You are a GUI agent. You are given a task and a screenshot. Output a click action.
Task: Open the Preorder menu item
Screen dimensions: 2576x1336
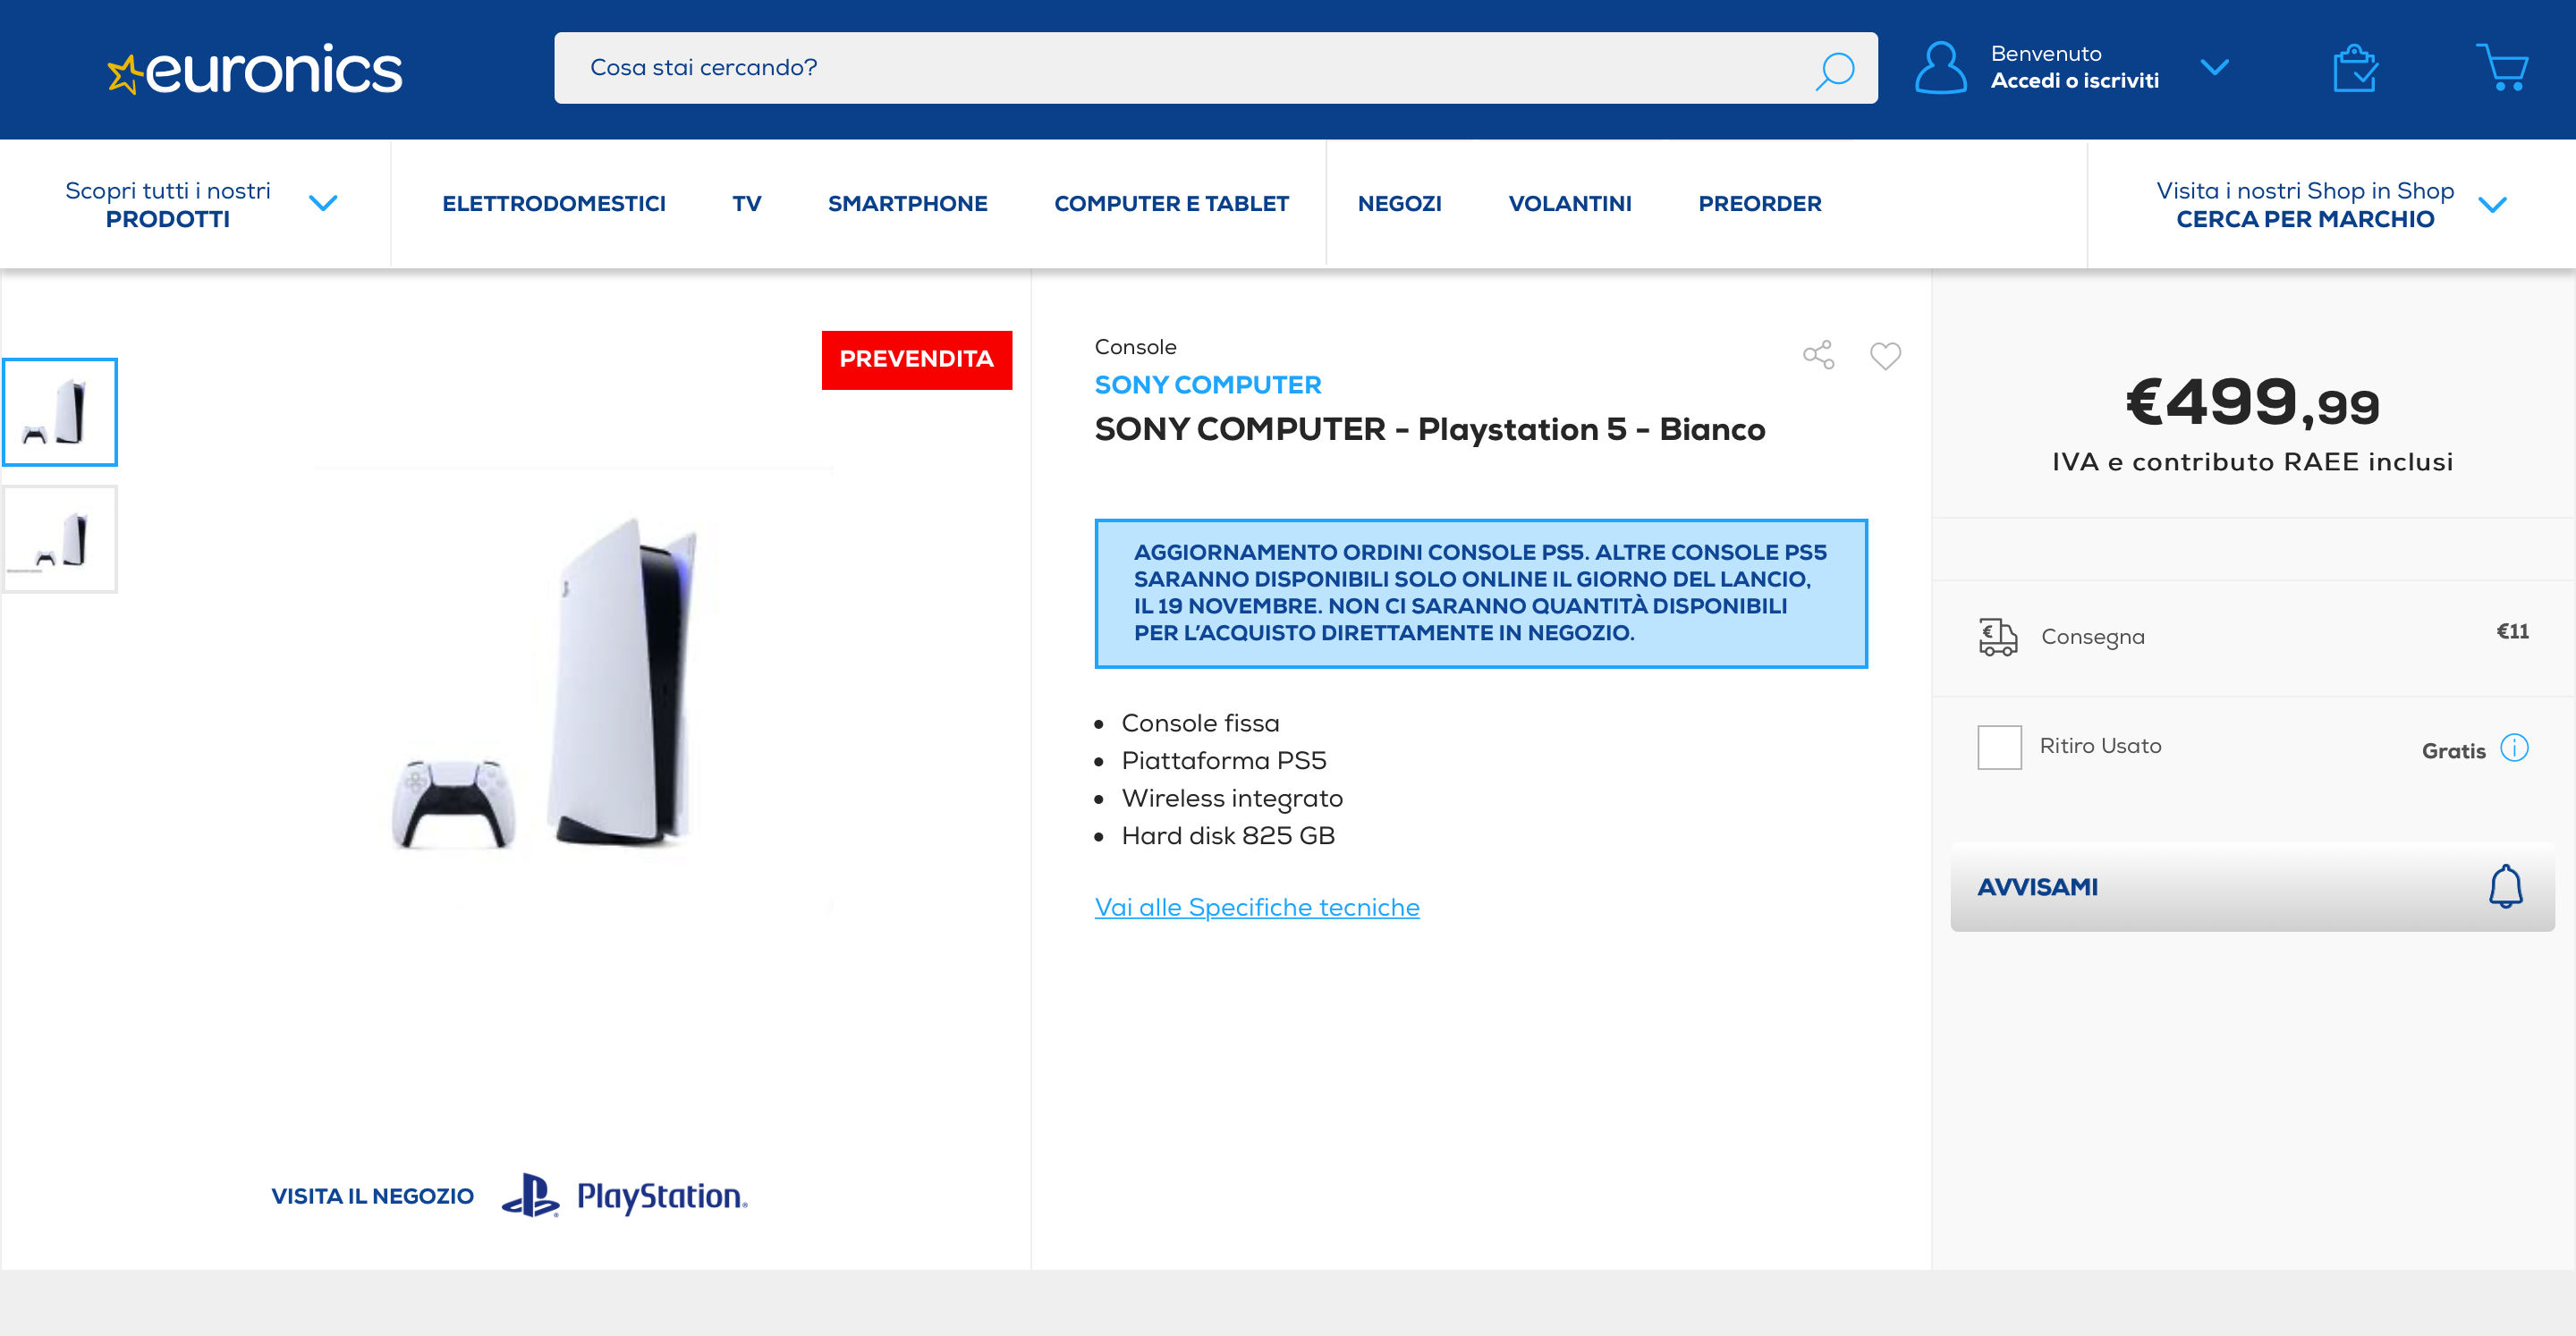click(x=1759, y=204)
